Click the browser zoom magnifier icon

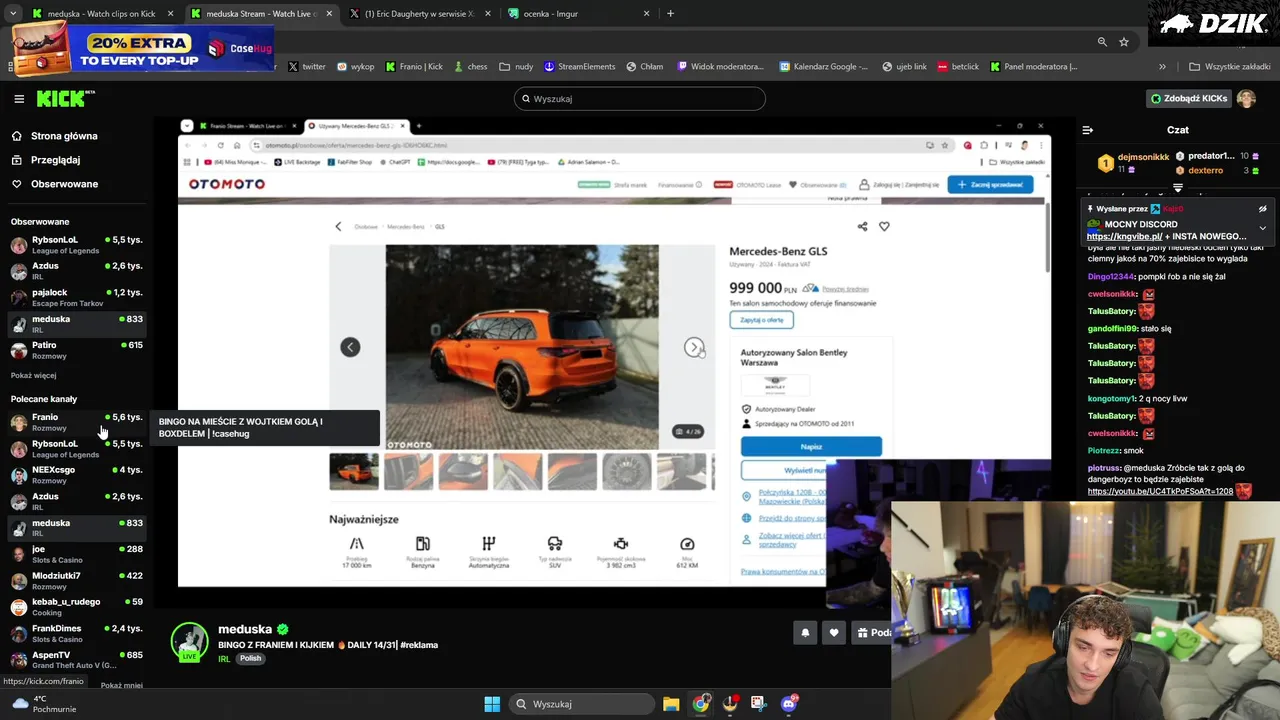pyautogui.click(x=1102, y=42)
